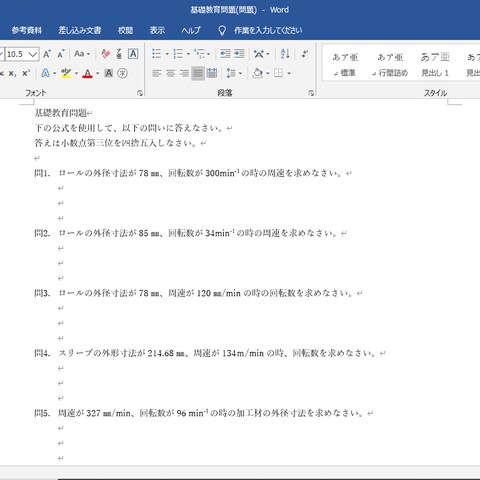480x480 pixels.
Task: Apply superscript formatting
Action: coord(26,73)
